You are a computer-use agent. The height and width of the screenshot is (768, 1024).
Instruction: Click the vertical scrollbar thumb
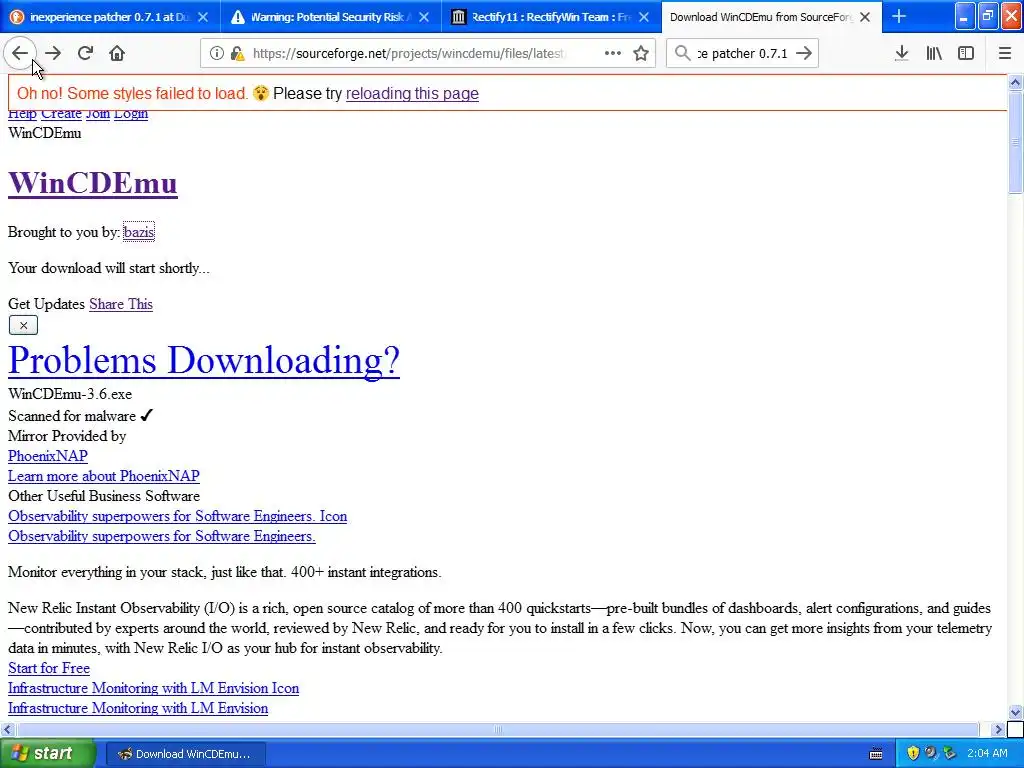pyautogui.click(x=1015, y=142)
